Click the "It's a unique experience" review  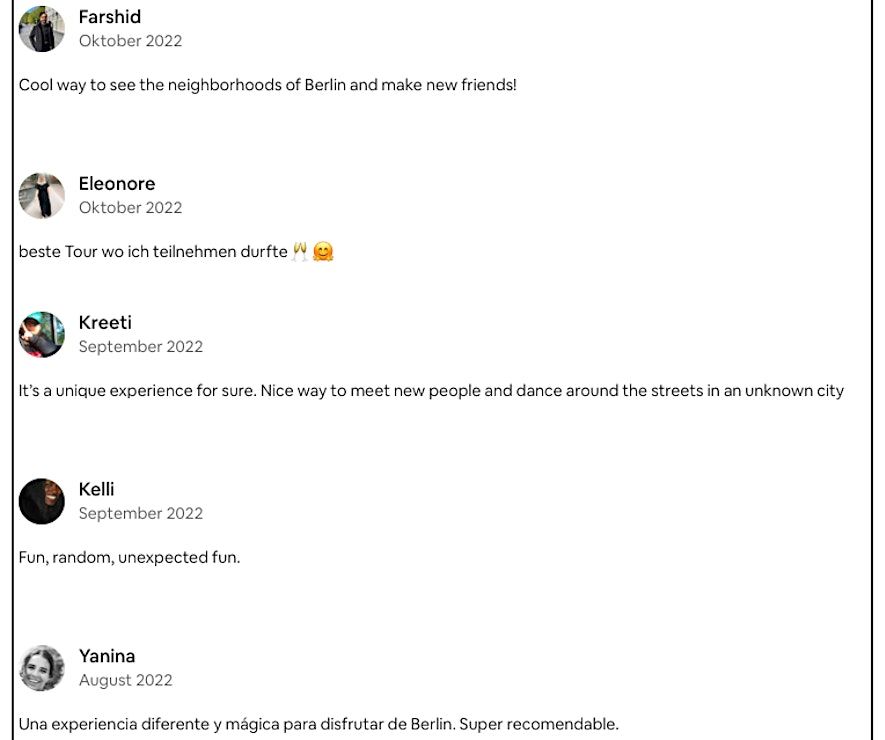pos(431,391)
